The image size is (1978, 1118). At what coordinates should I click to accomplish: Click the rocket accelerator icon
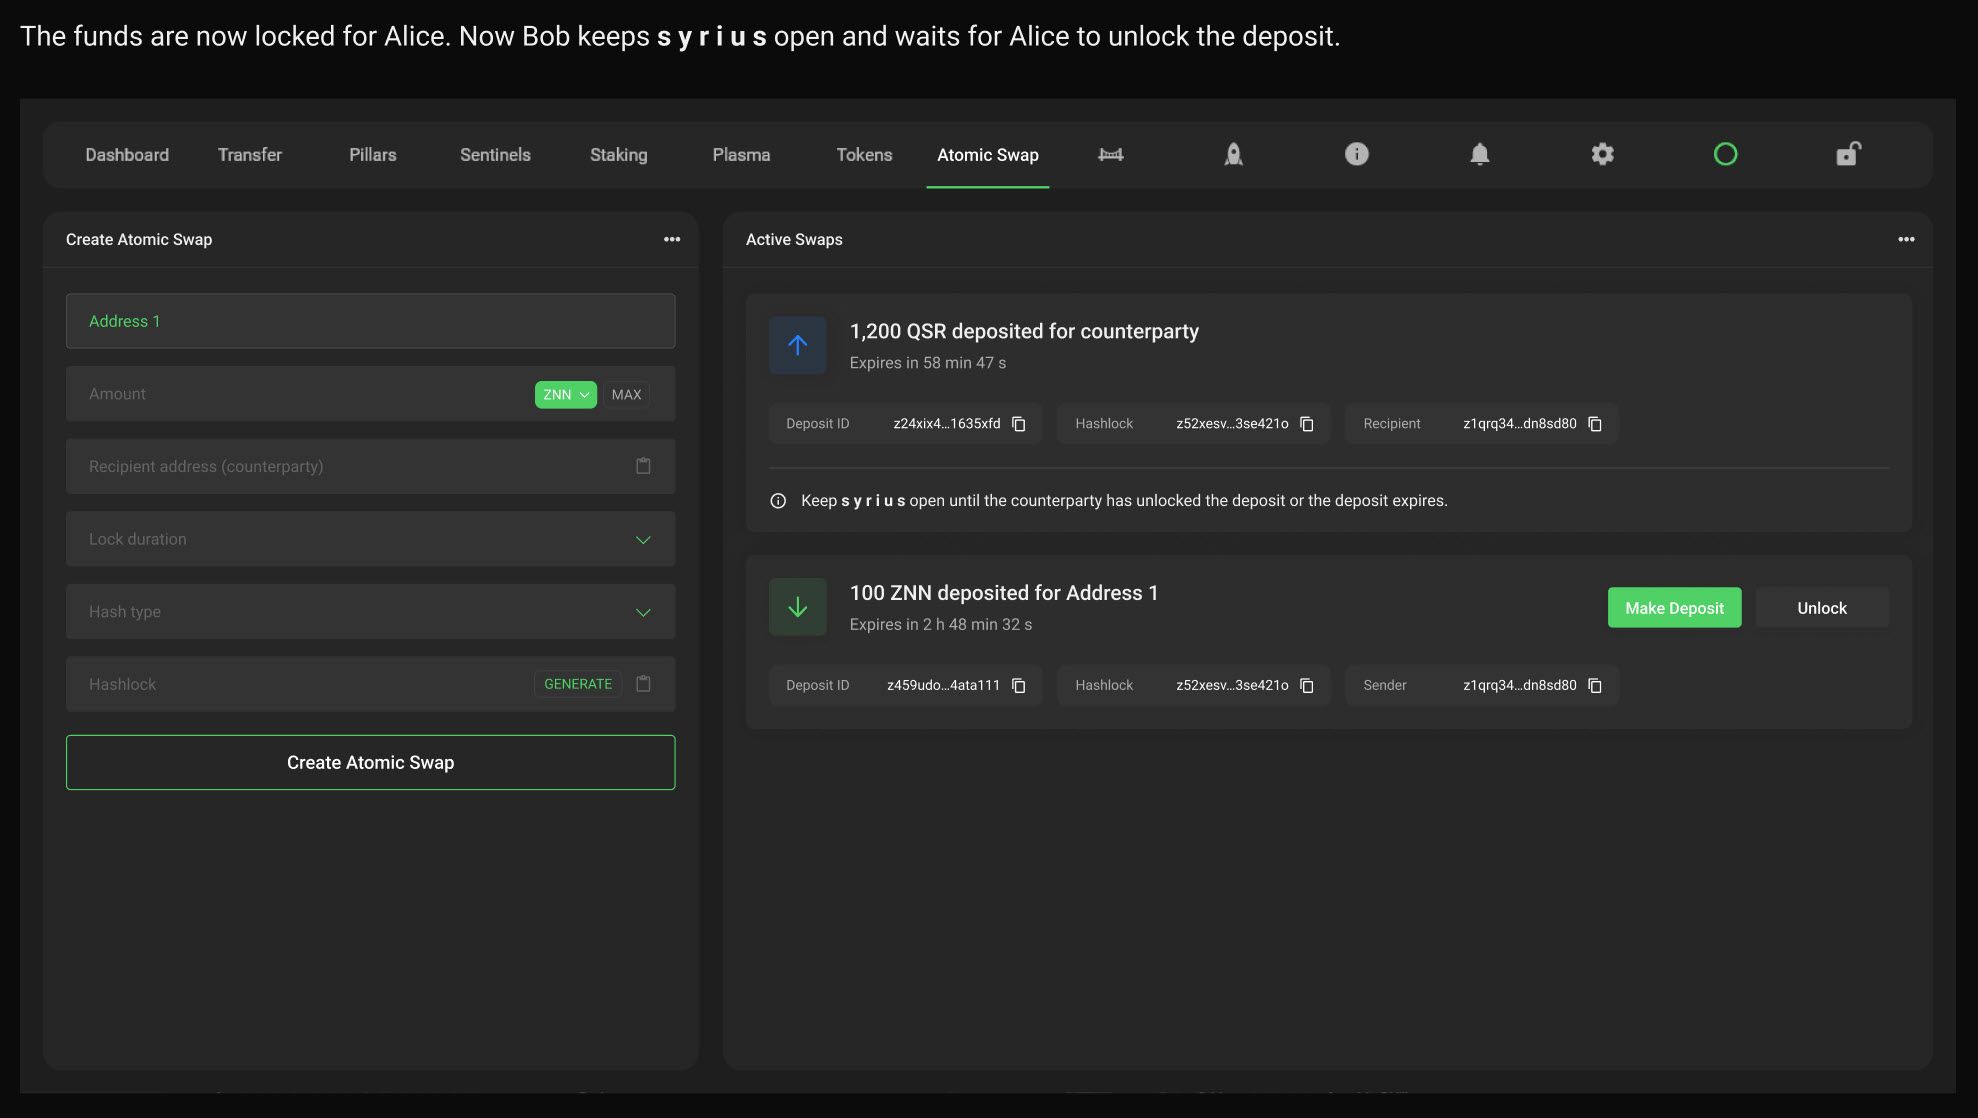coord(1233,154)
